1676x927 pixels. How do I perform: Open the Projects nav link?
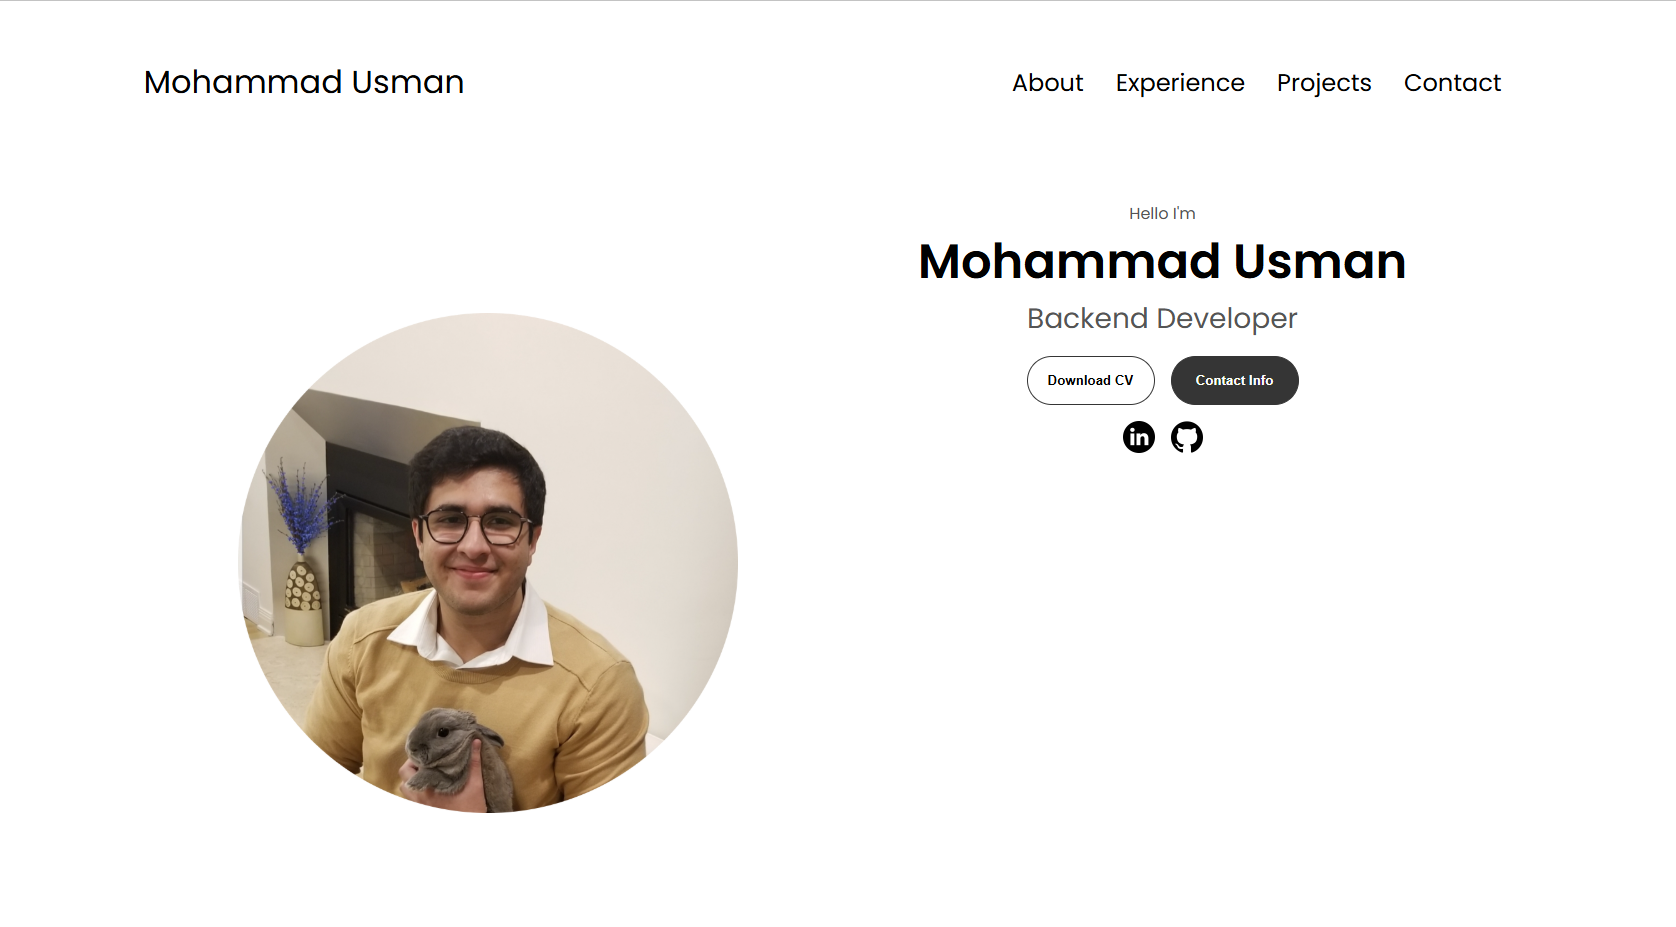click(x=1324, y=83)
